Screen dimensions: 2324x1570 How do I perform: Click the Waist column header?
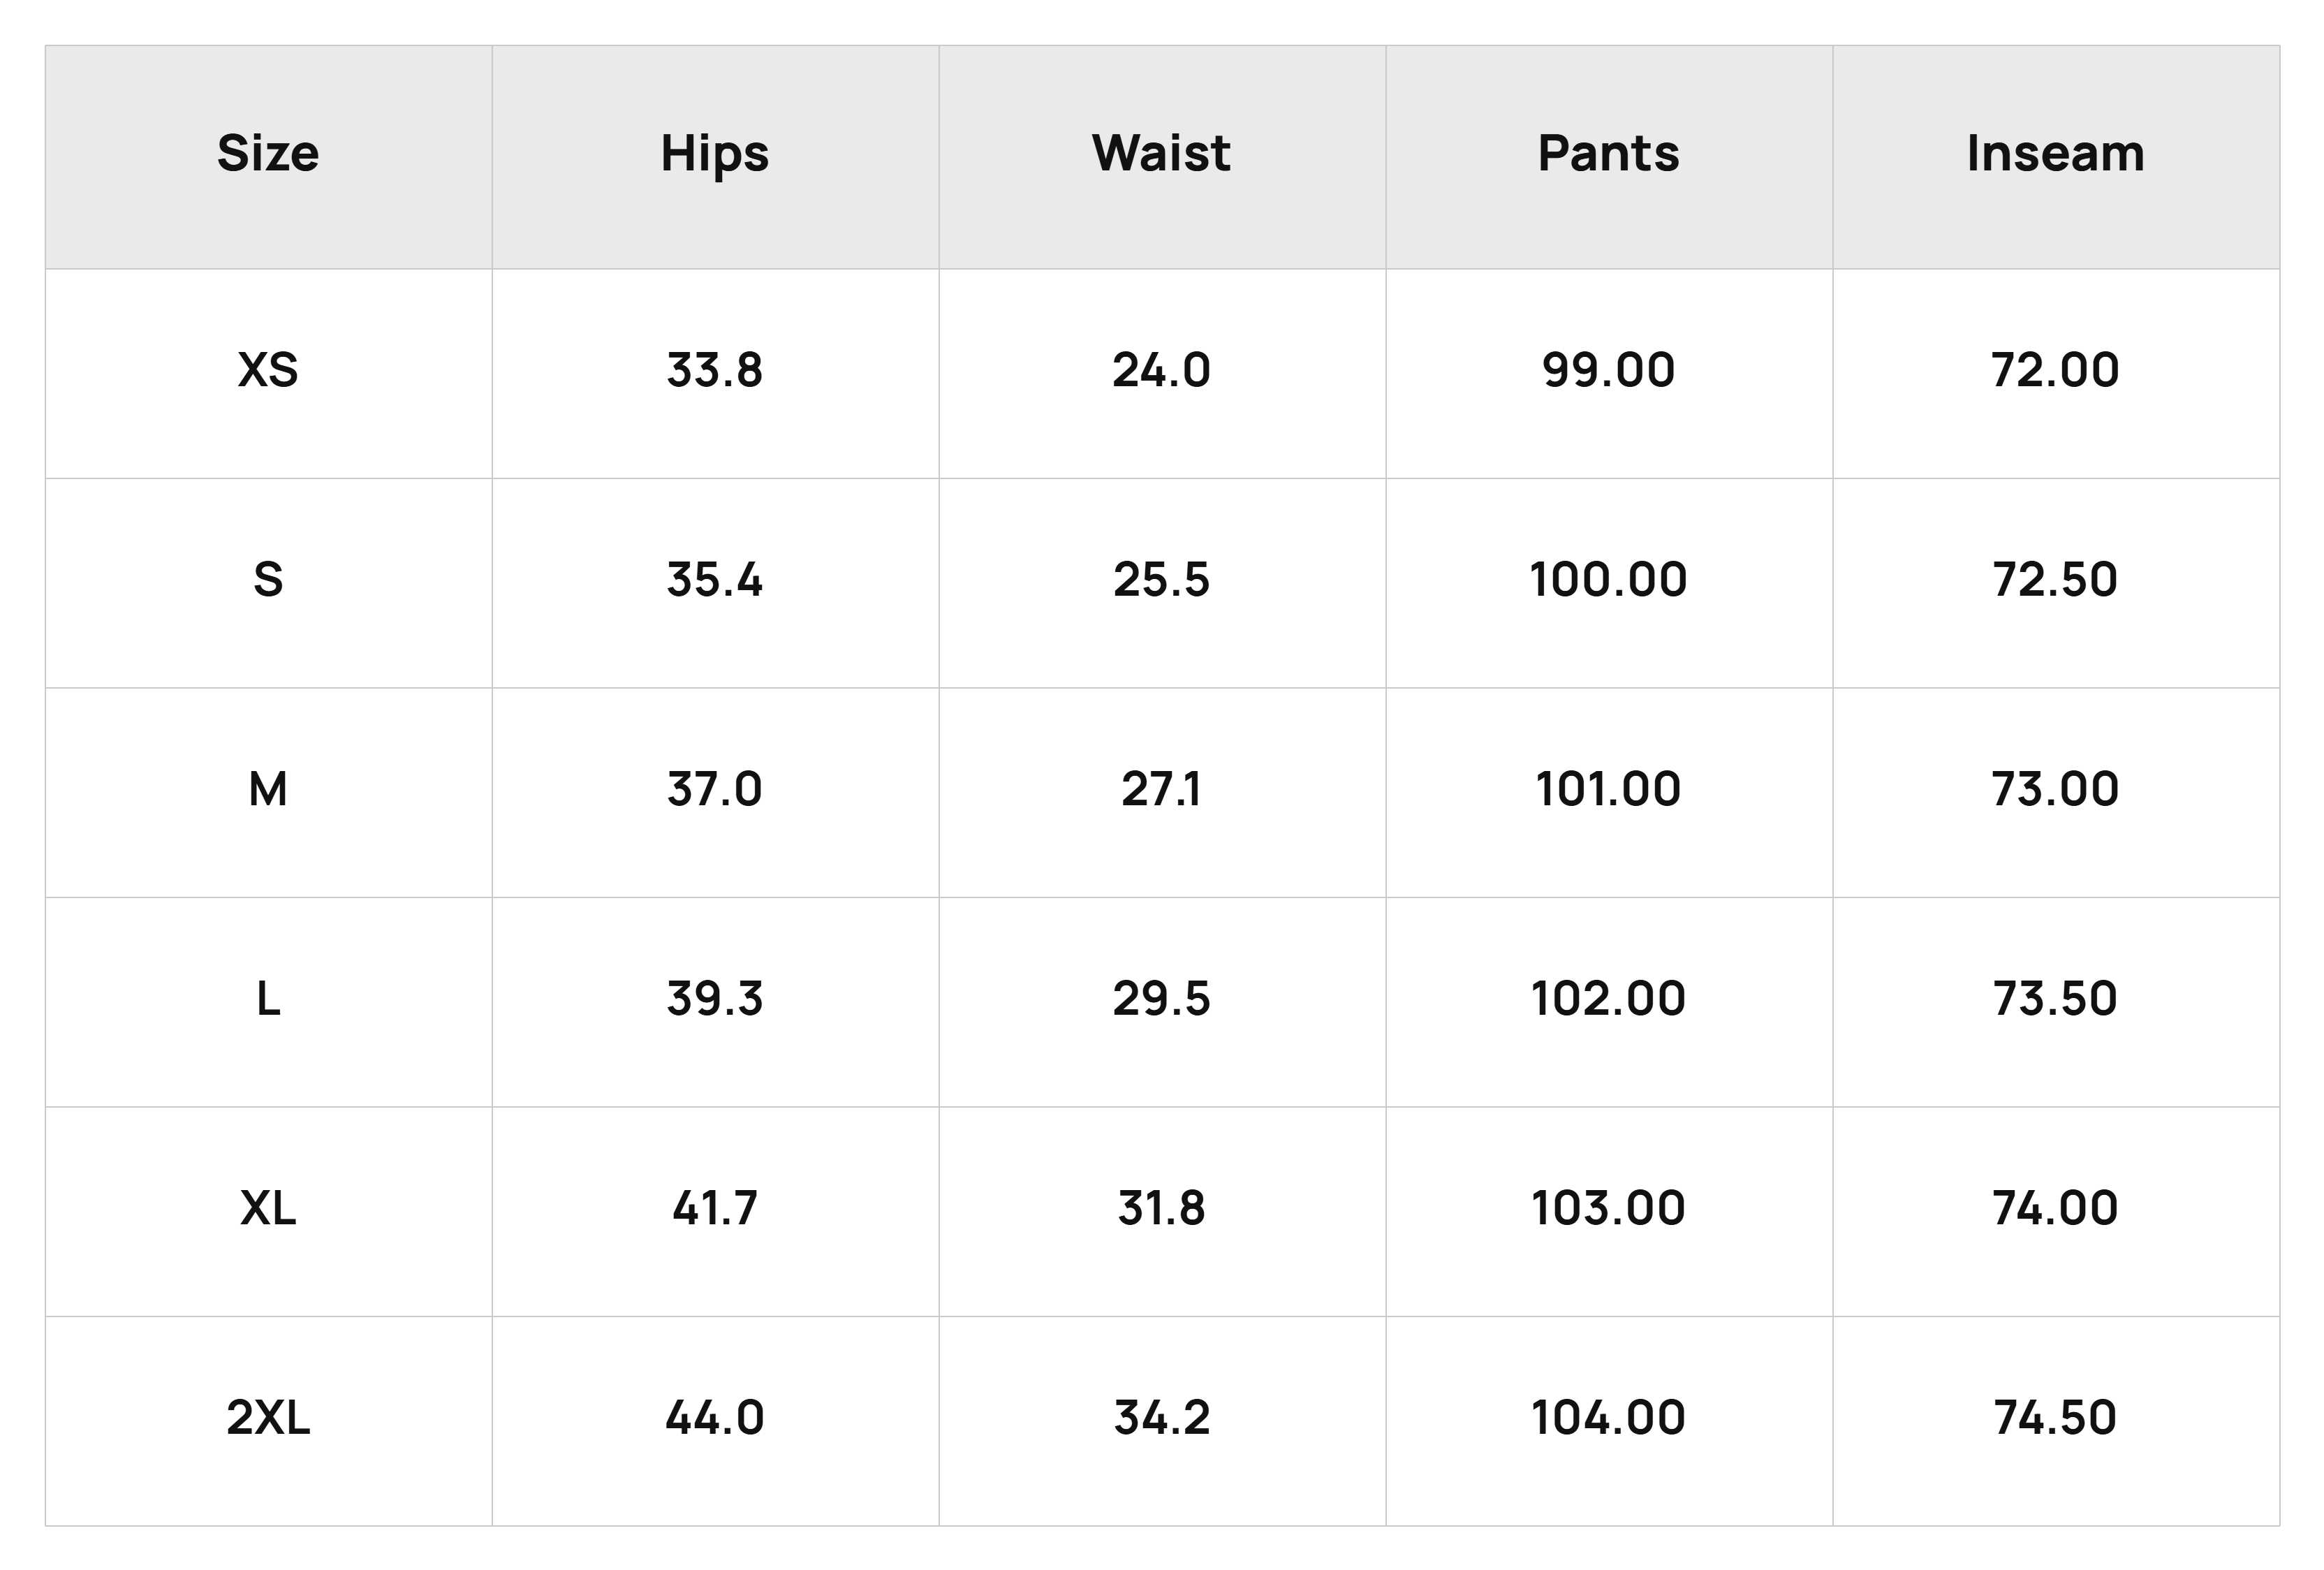pyautogui.click(x=1162, y=154)
